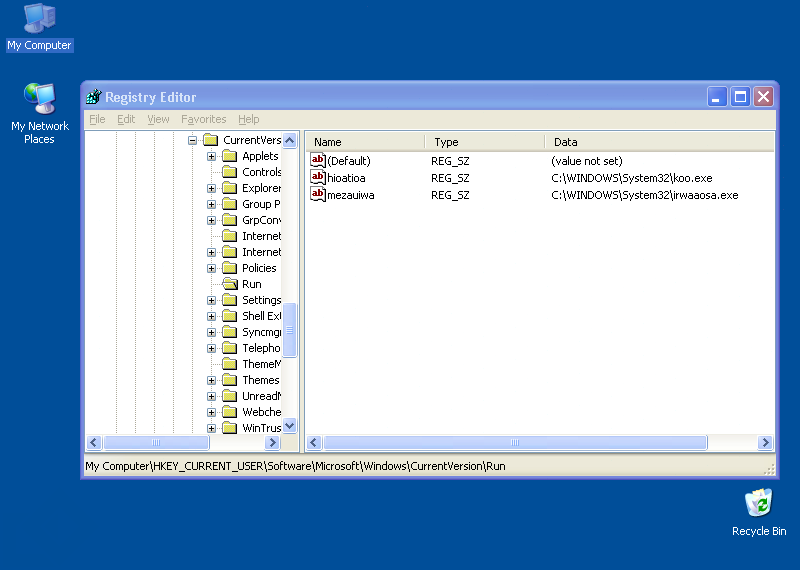Sort values by the Type column header

(x=485, y=142)
